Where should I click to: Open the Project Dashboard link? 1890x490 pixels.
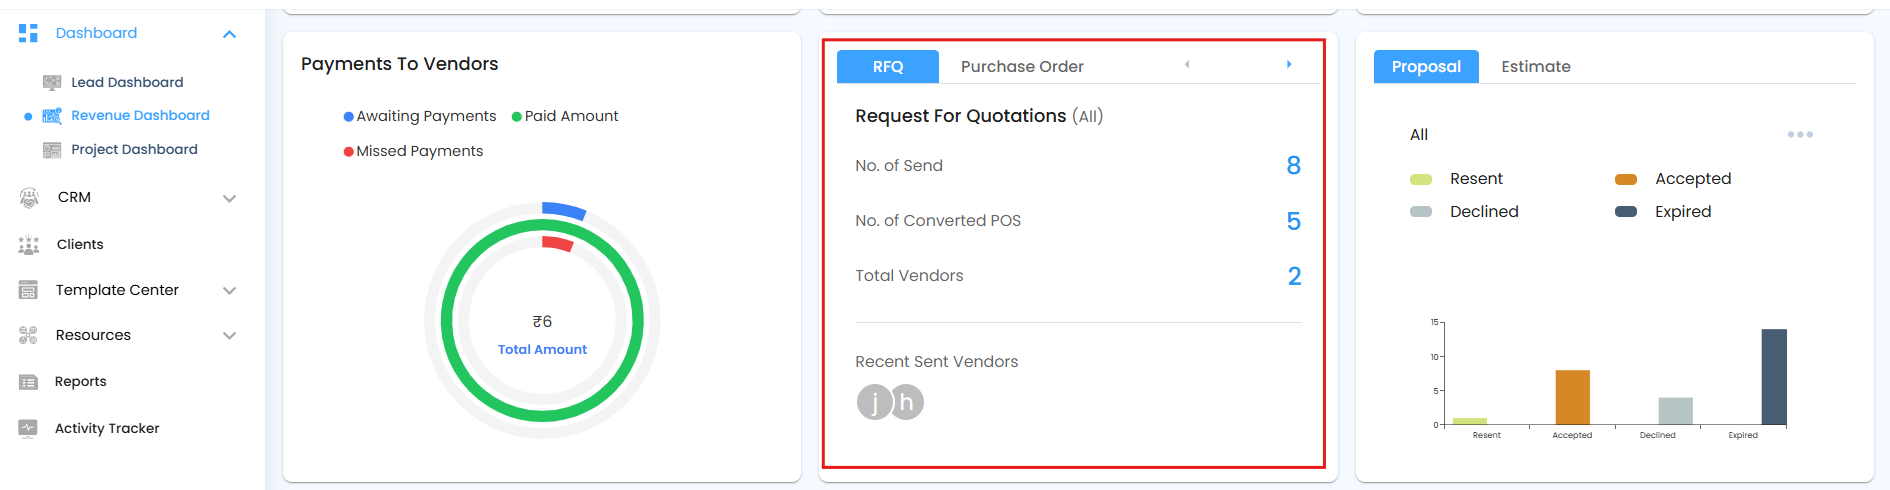[134, 149]
